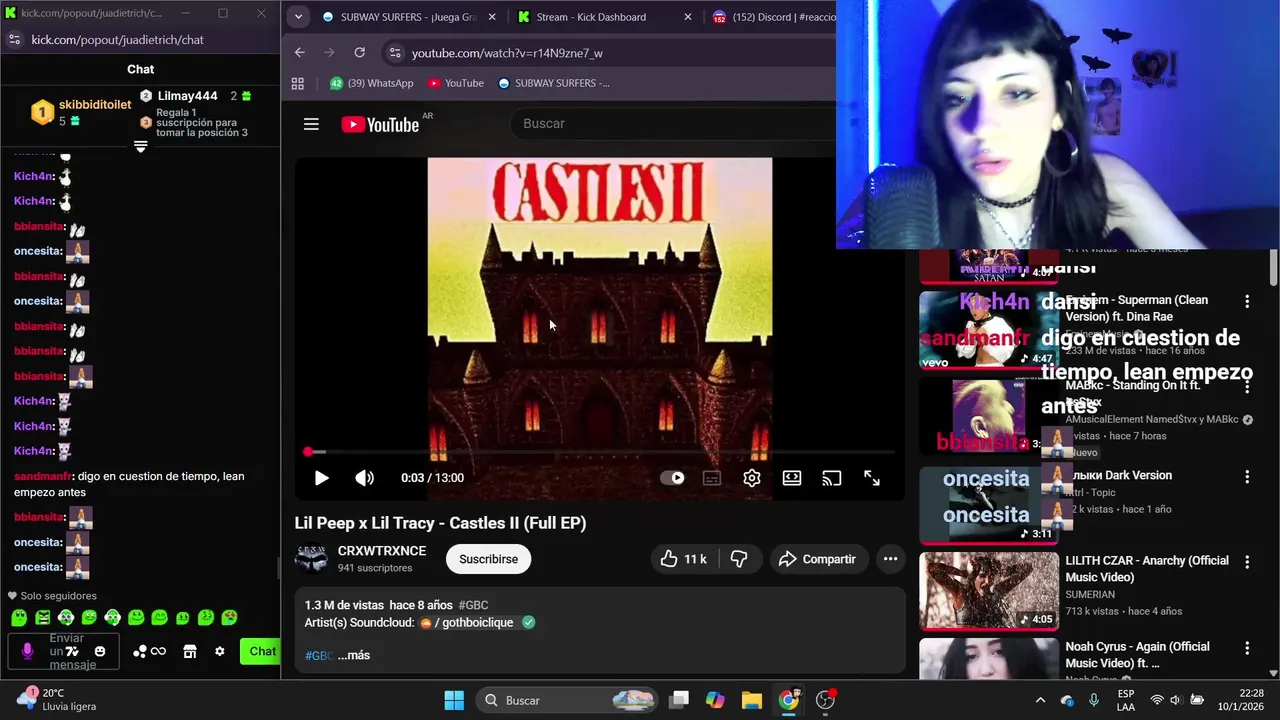
Task: View site settings icon in Kick popout
Action: (13, 39)
